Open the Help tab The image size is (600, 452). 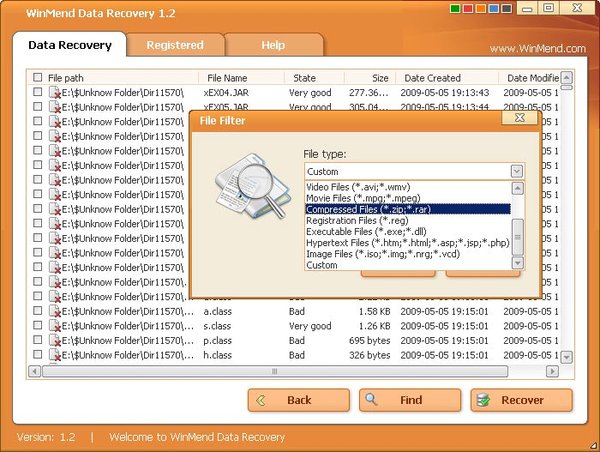pos(273,45)
